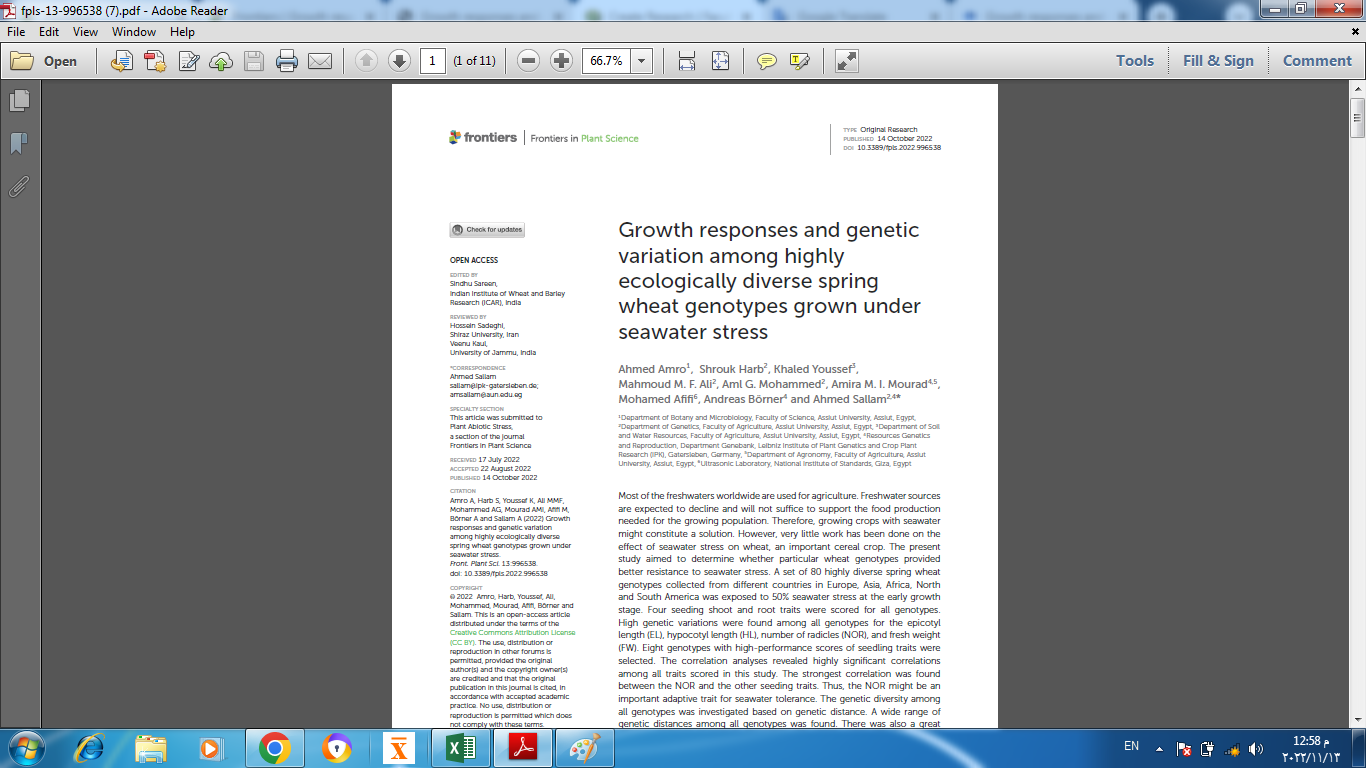Viewport: 1366px width, 768px height.
Task: Click the Check for updates button
Action: 487,229
